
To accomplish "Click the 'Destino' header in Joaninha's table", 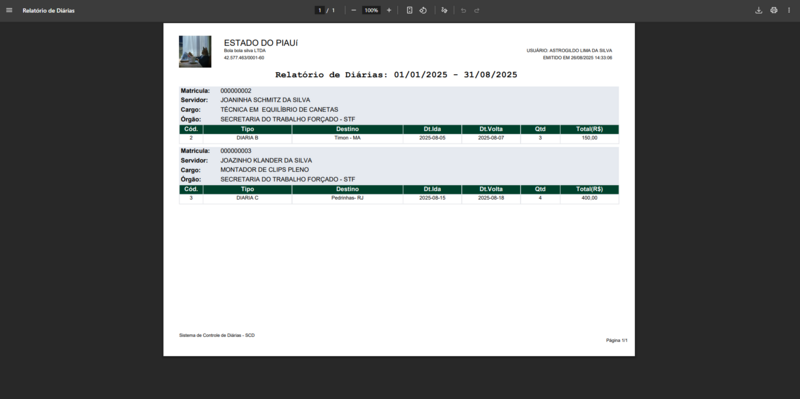I will (347, 130).
